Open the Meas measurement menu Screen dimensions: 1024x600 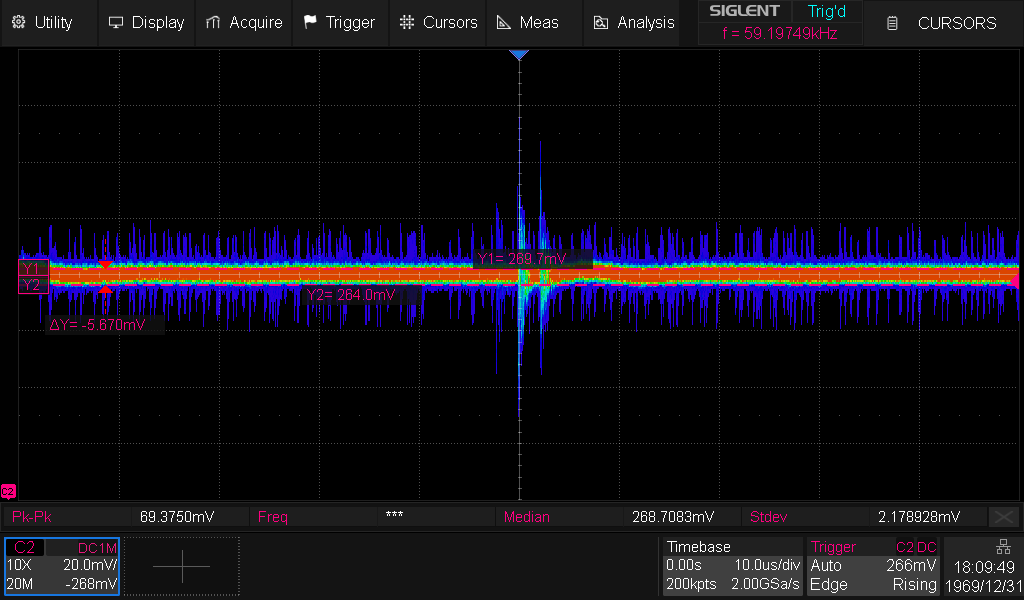pyautogui.click(x=527, y=22)
